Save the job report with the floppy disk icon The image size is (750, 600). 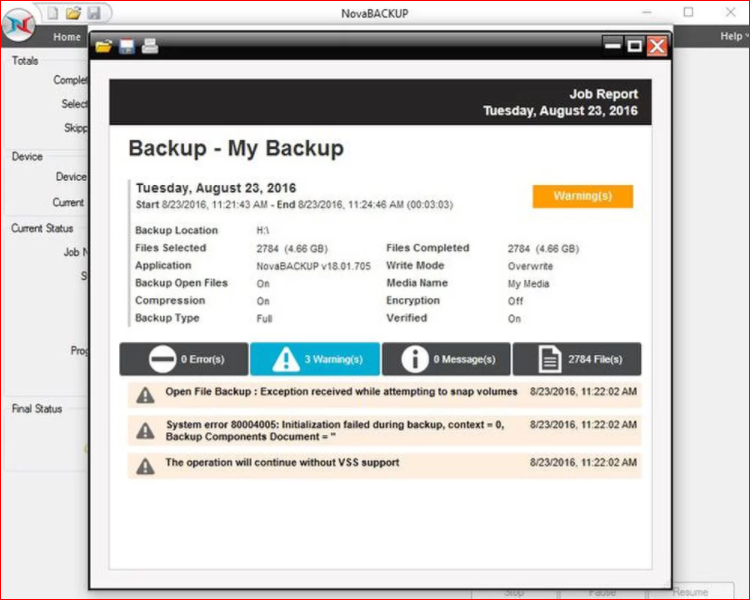point(127,46)
